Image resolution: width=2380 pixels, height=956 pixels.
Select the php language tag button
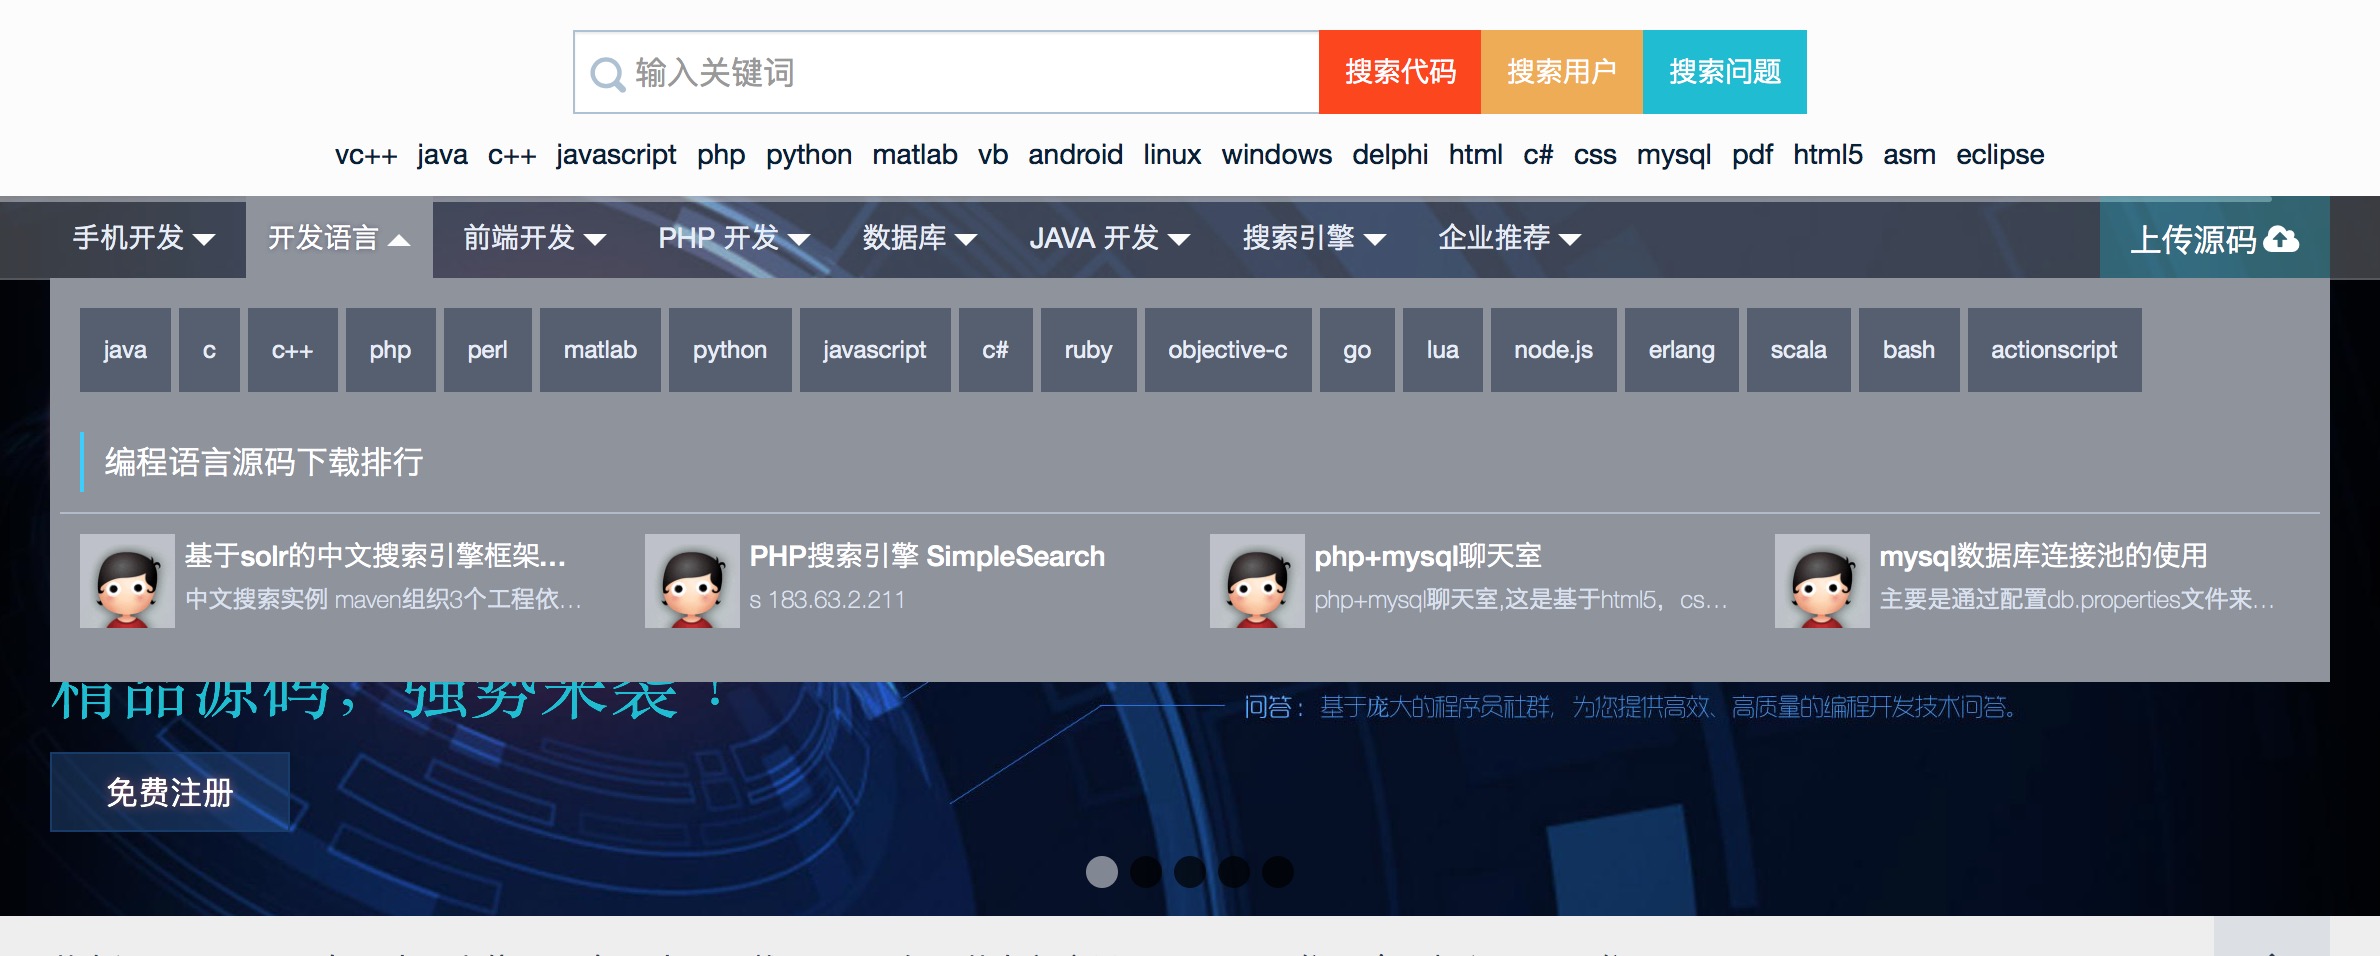point(390,350)
